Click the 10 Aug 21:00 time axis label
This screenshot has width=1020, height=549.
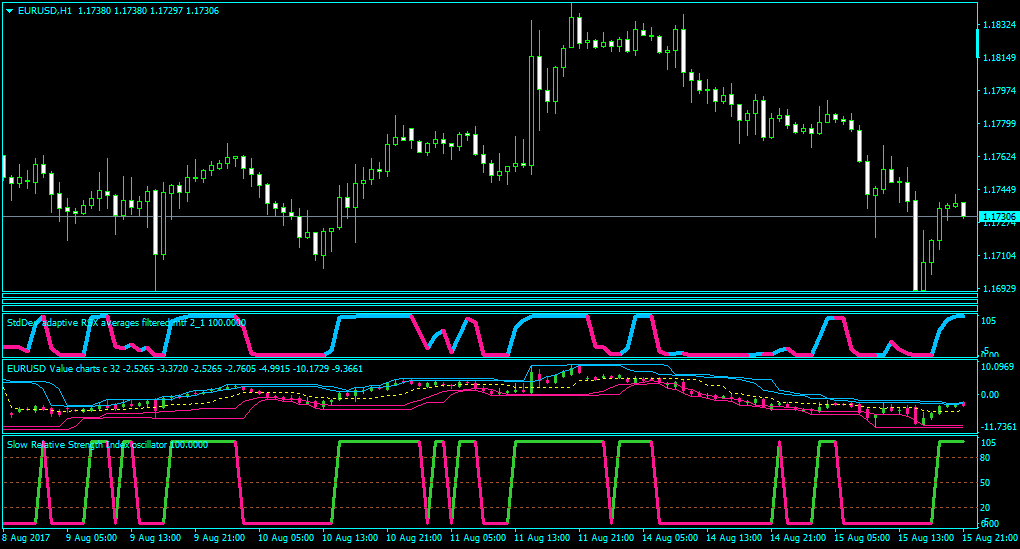(x=414, y=538)
